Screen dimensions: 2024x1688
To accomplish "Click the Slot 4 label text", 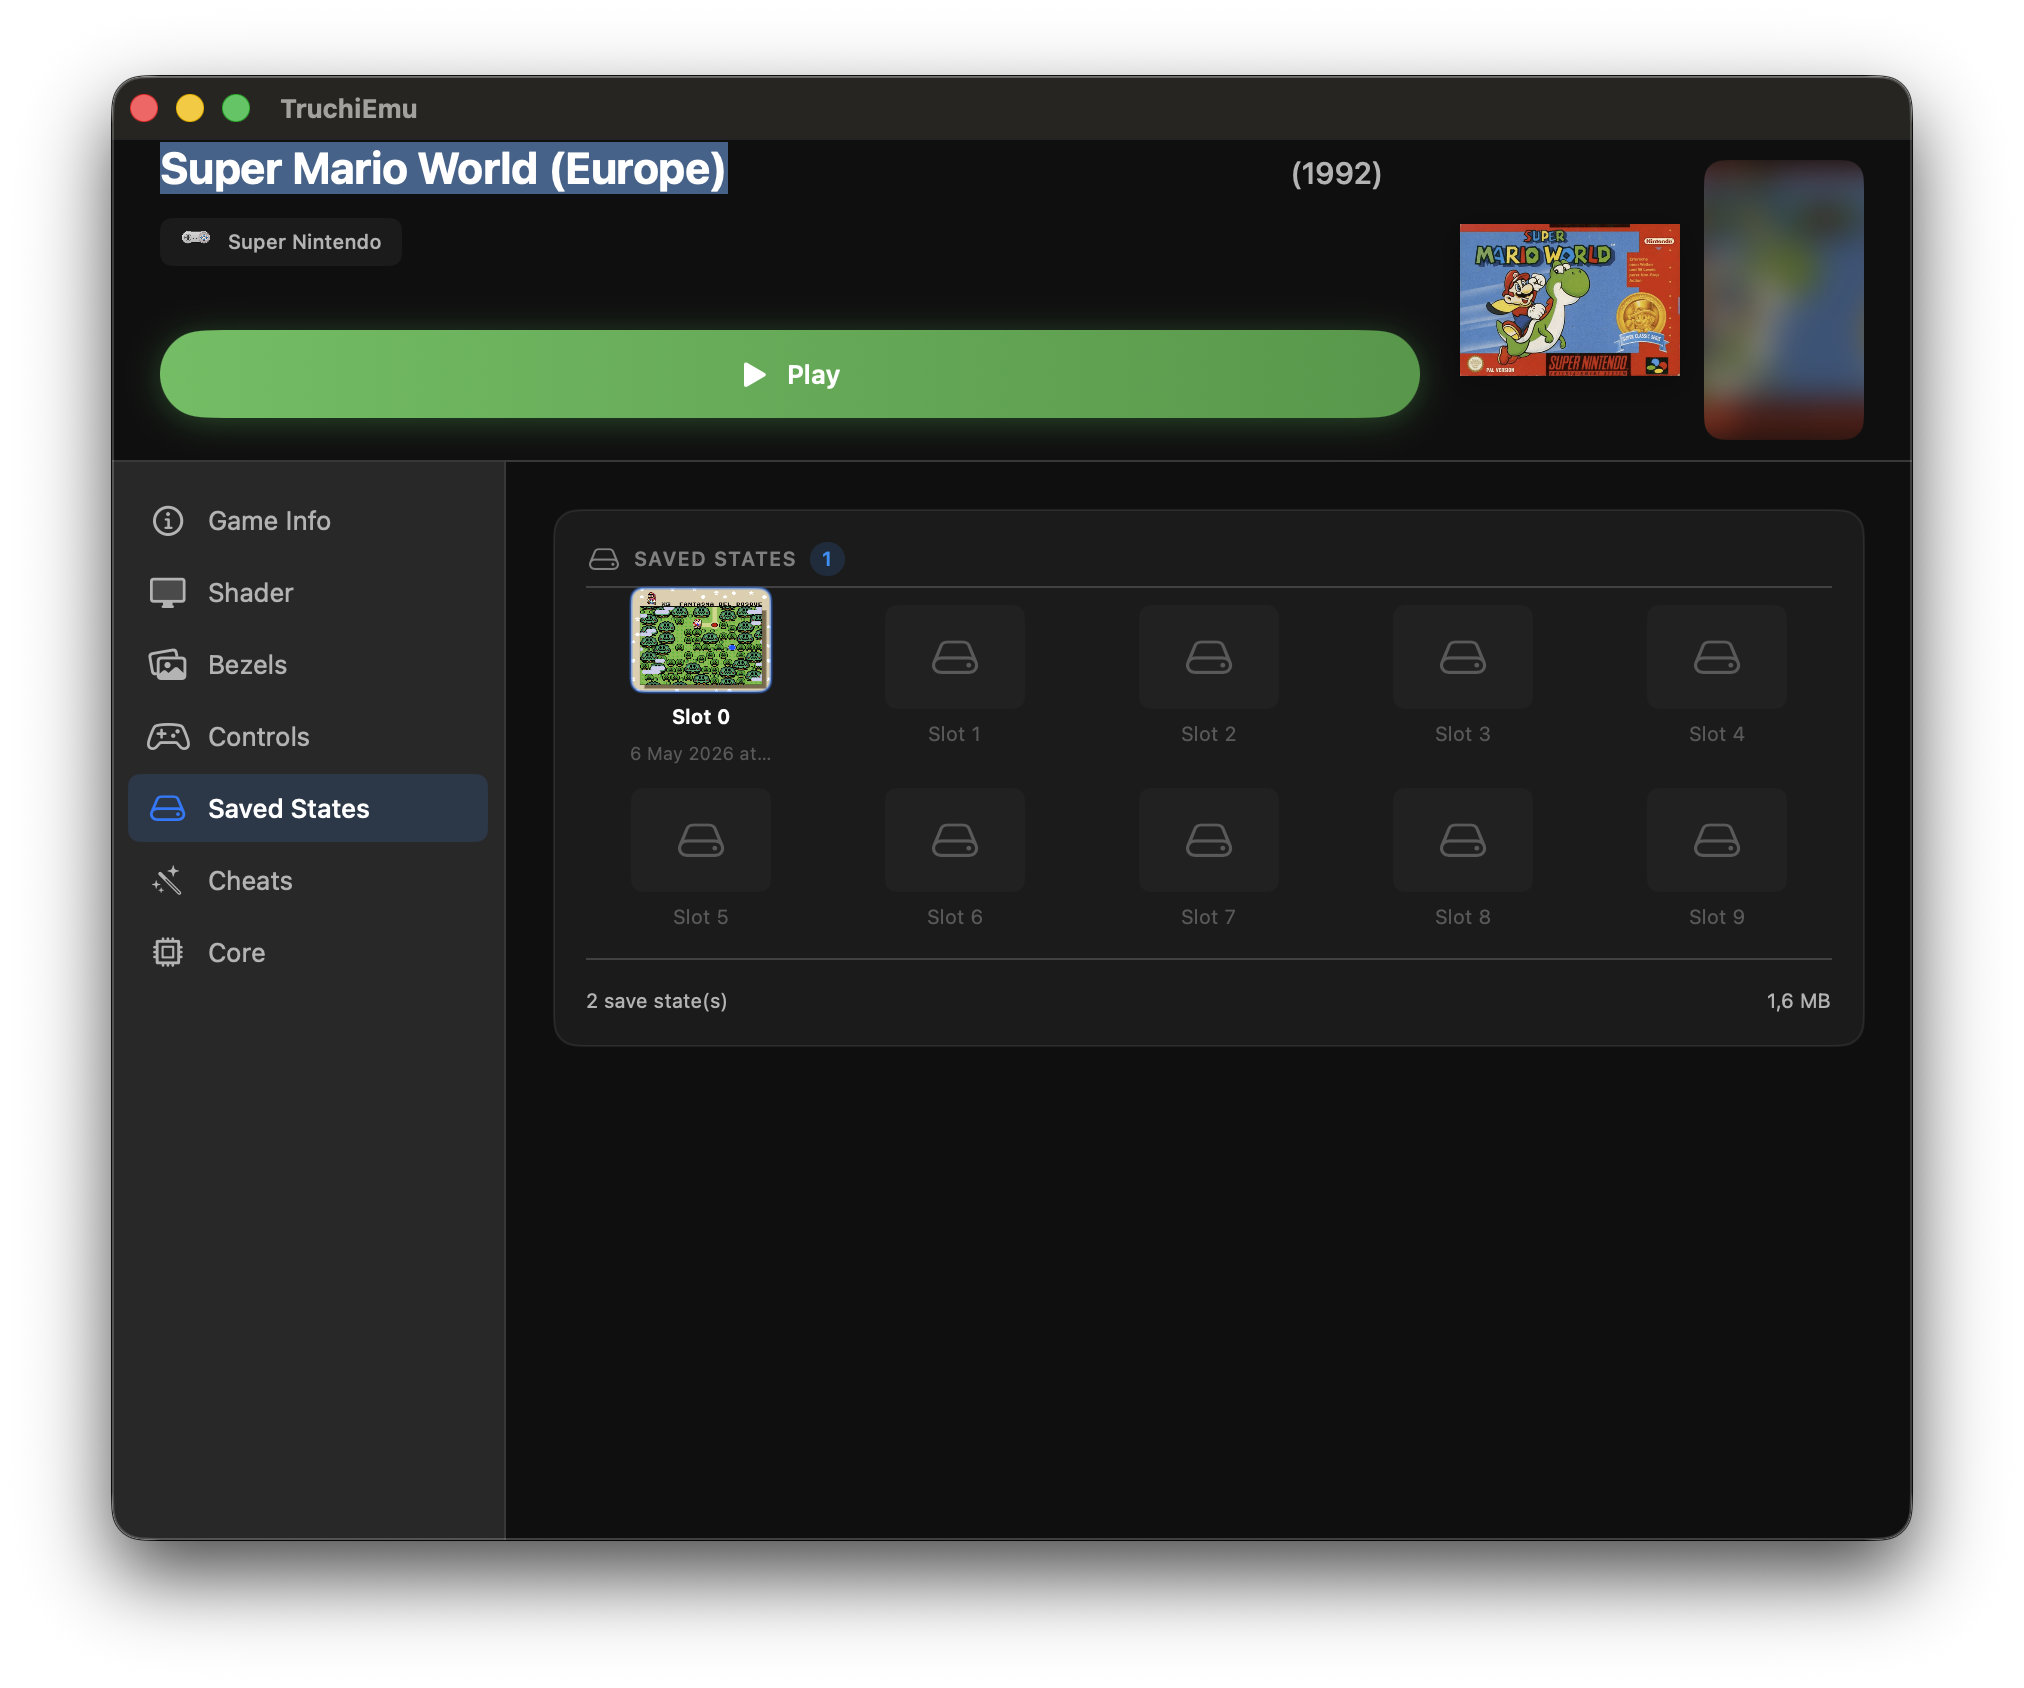I will pos(1717,734).
